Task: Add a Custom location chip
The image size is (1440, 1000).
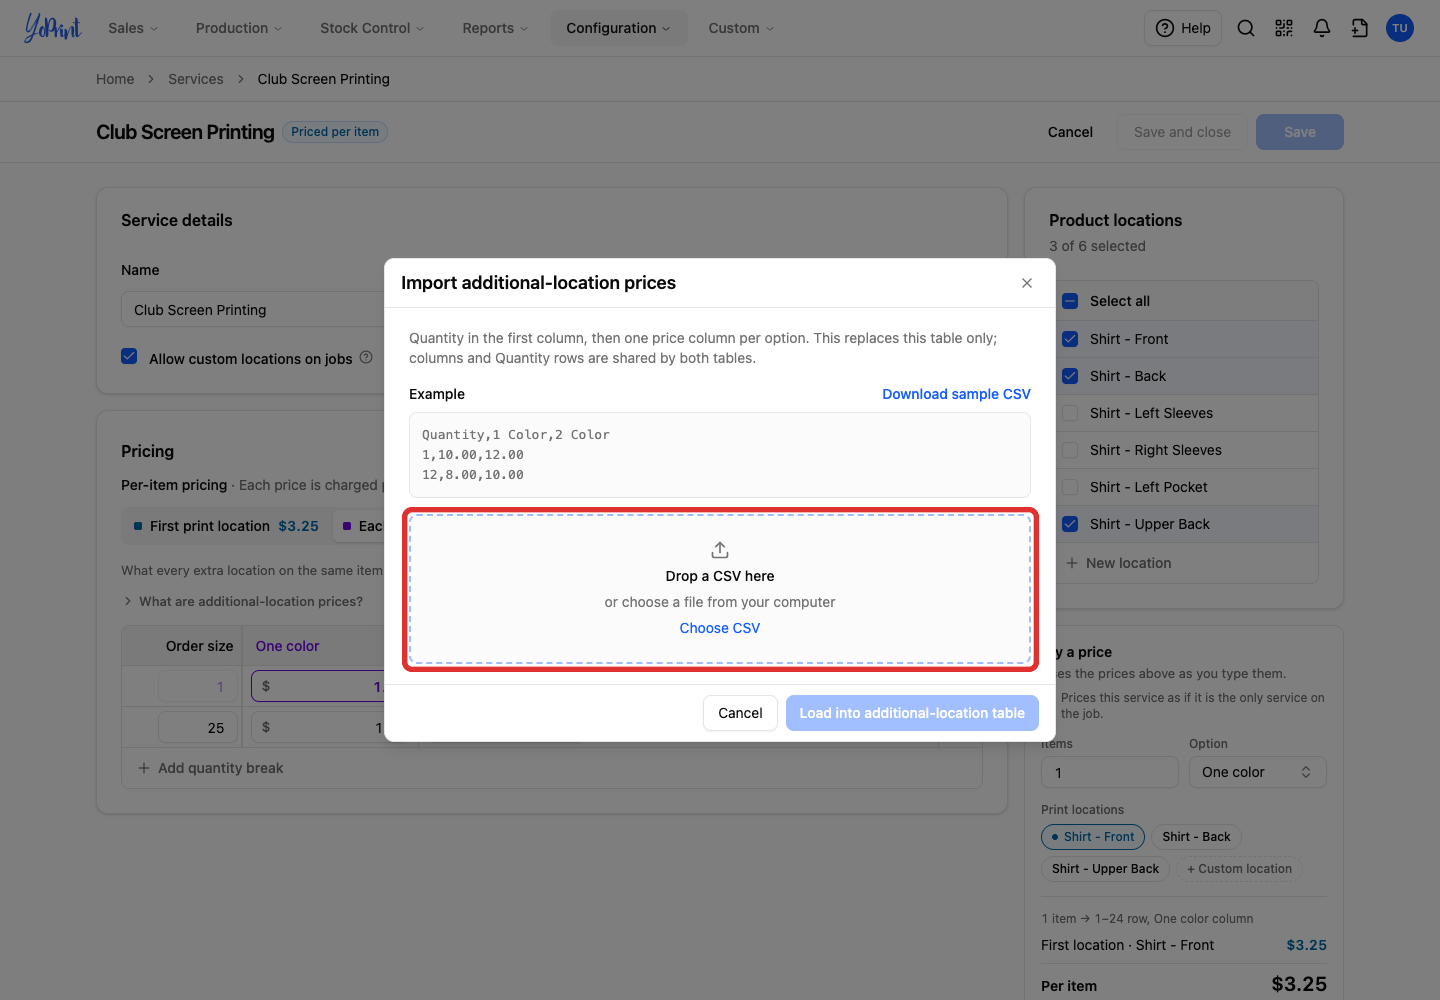Action: [1239, 869]
